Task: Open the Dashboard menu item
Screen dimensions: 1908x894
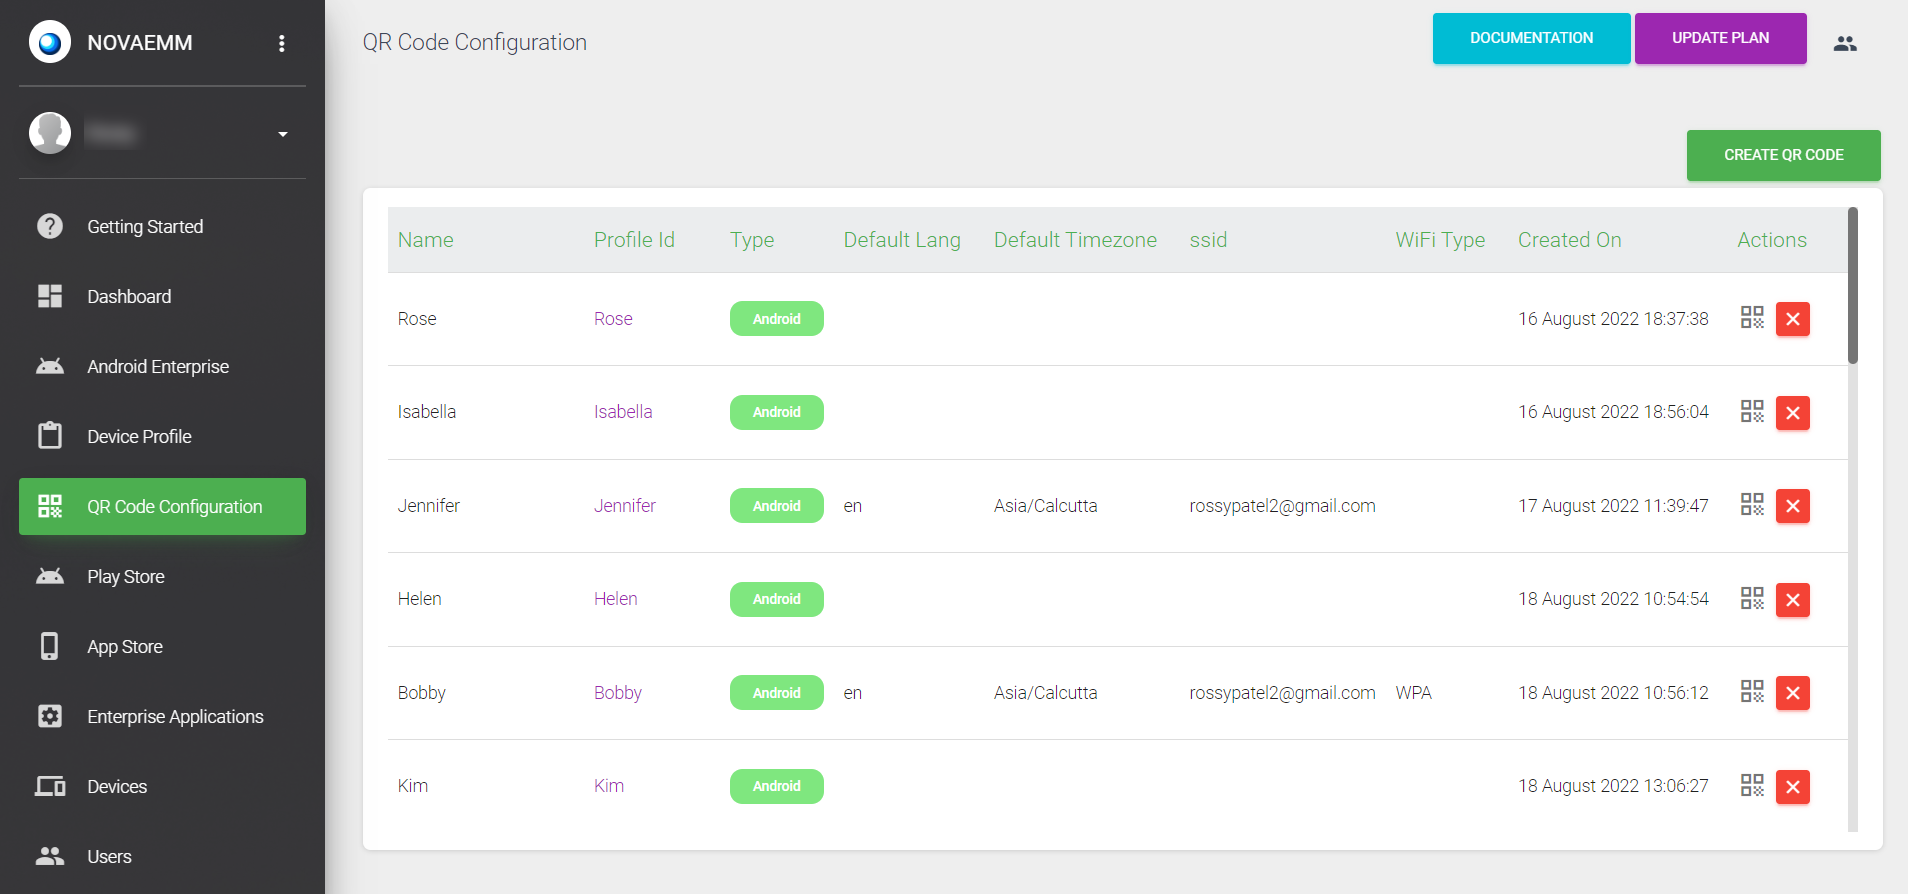Action: point(129,297)
